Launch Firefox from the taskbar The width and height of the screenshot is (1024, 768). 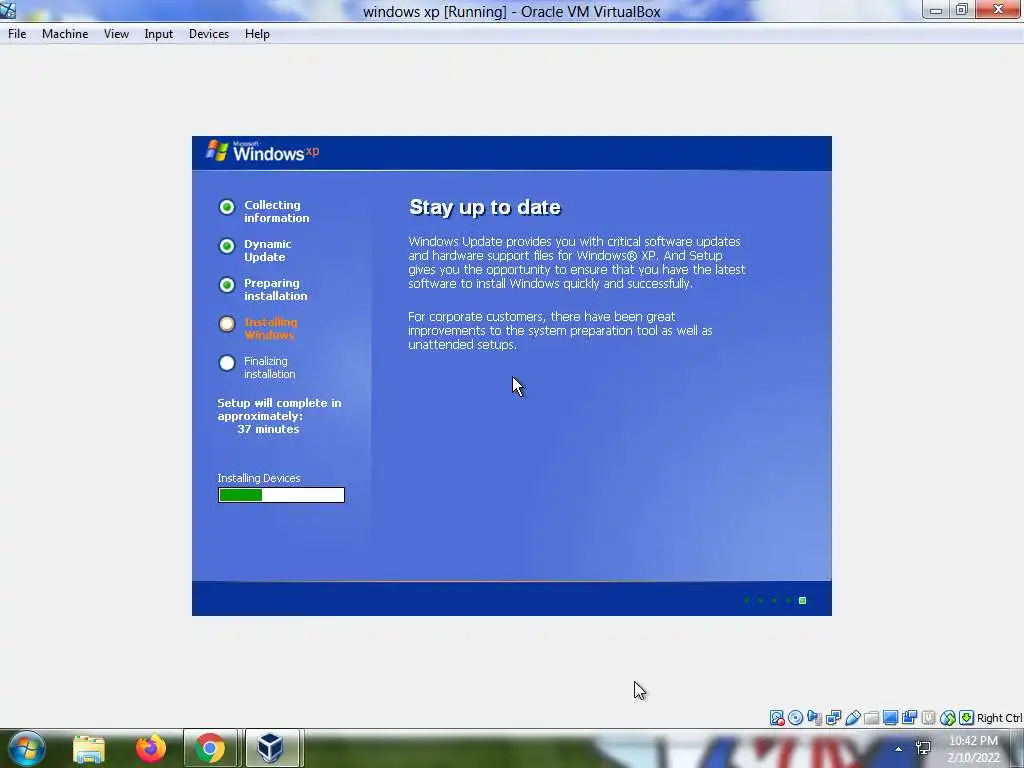click(x=151, y=748)
